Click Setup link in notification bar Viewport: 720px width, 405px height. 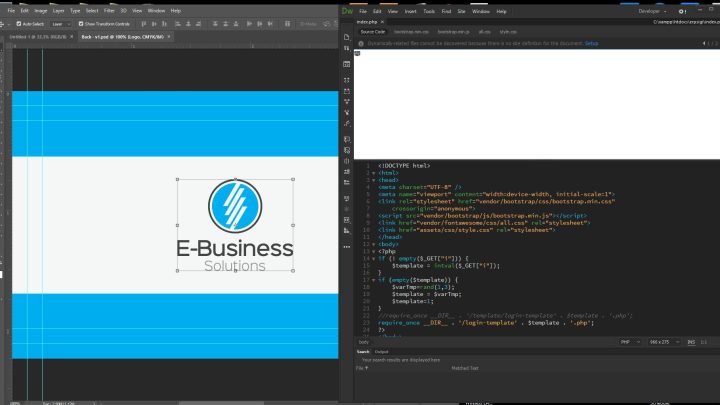coord(591,44)
